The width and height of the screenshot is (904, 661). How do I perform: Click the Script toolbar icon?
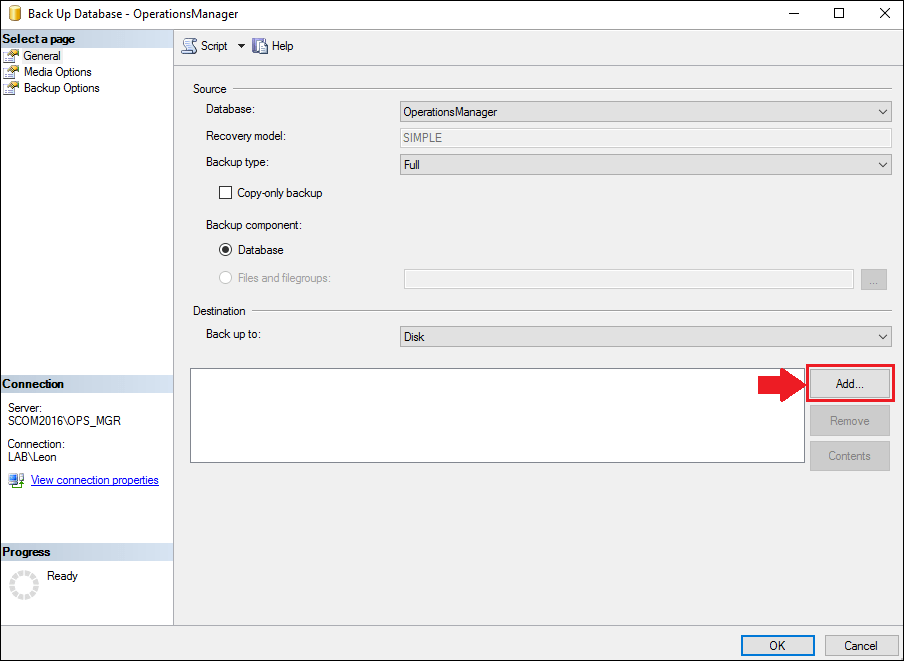pyautogui.click(x=189, y=46)
